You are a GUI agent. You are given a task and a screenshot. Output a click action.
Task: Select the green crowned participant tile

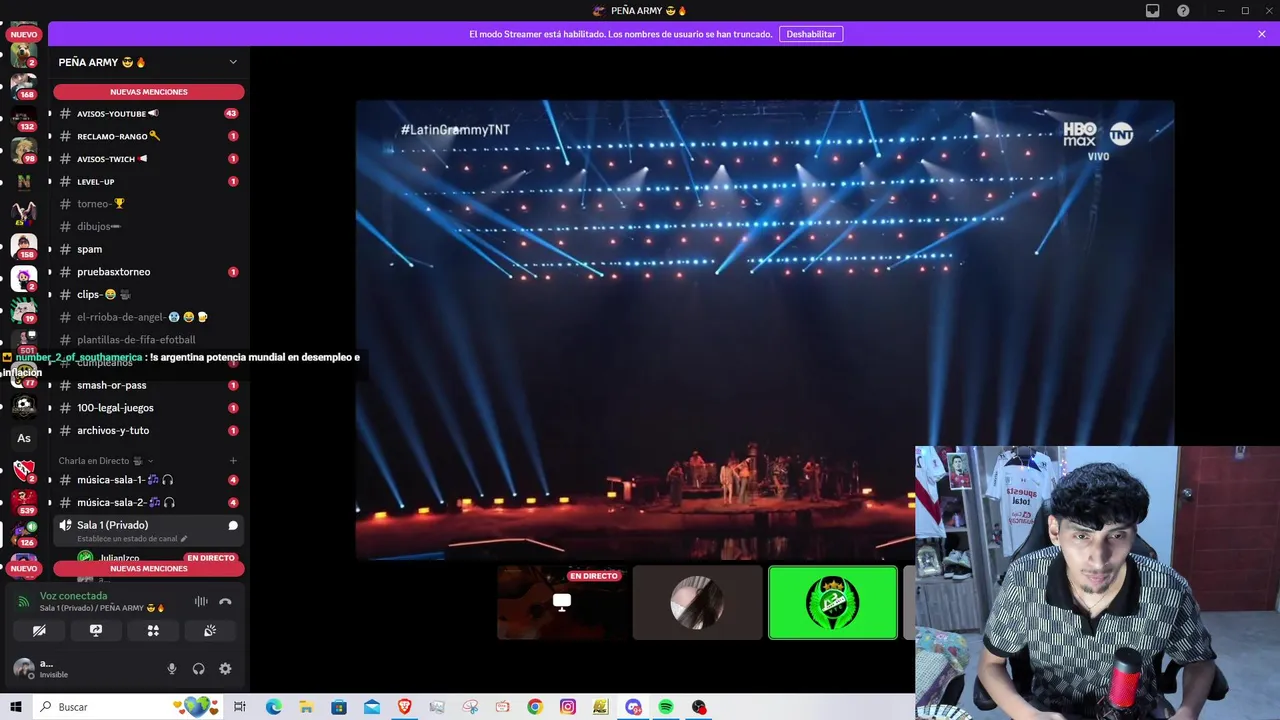point(833,602)
